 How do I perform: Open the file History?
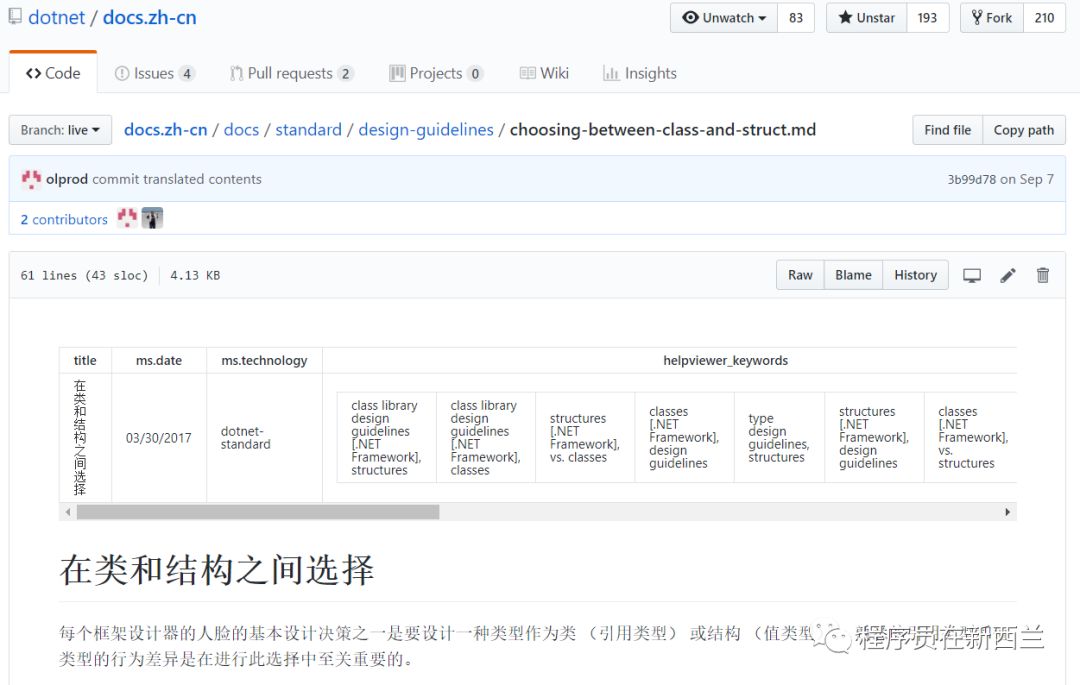click(915, 275)
